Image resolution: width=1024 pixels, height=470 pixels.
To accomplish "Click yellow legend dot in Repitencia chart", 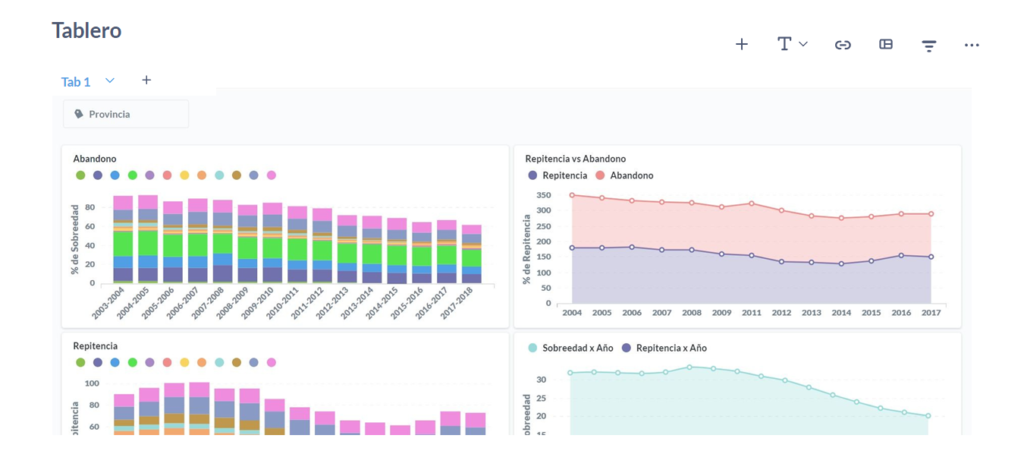I will pos(185,362).
